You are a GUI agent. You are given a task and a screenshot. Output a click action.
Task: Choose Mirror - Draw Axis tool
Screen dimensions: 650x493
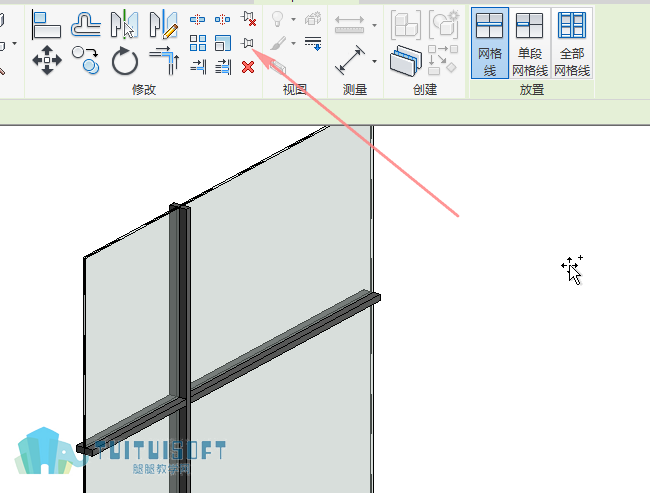164,25
